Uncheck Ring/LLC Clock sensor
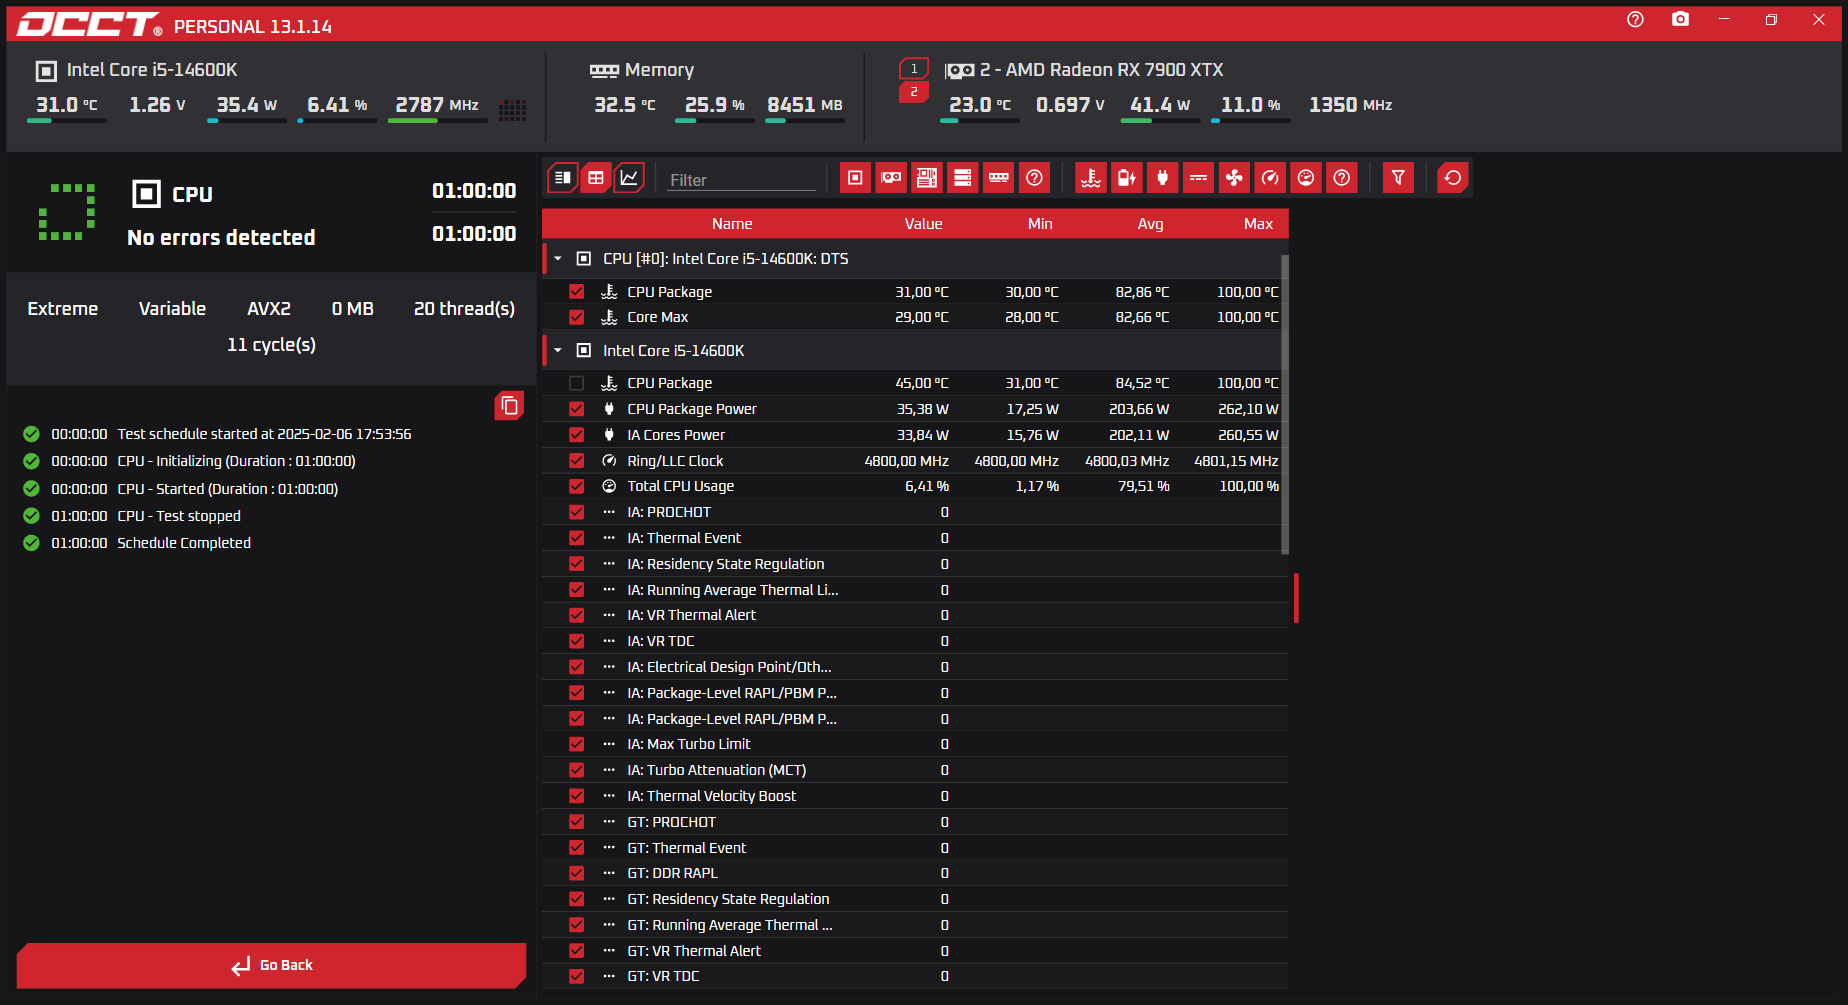1848x1005 pixels. click(x=577, y=461)
